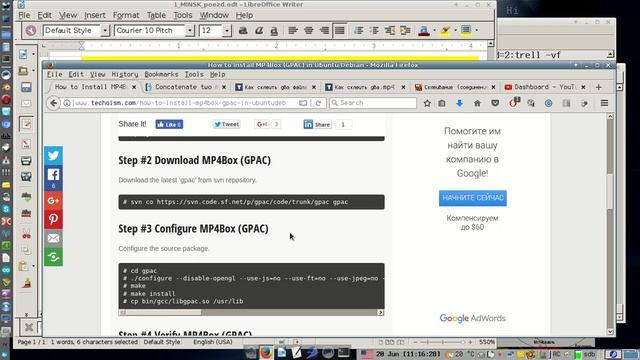Click the green ShareThis sidebar button
640x360 pixels.
click(x=53, y=257)
